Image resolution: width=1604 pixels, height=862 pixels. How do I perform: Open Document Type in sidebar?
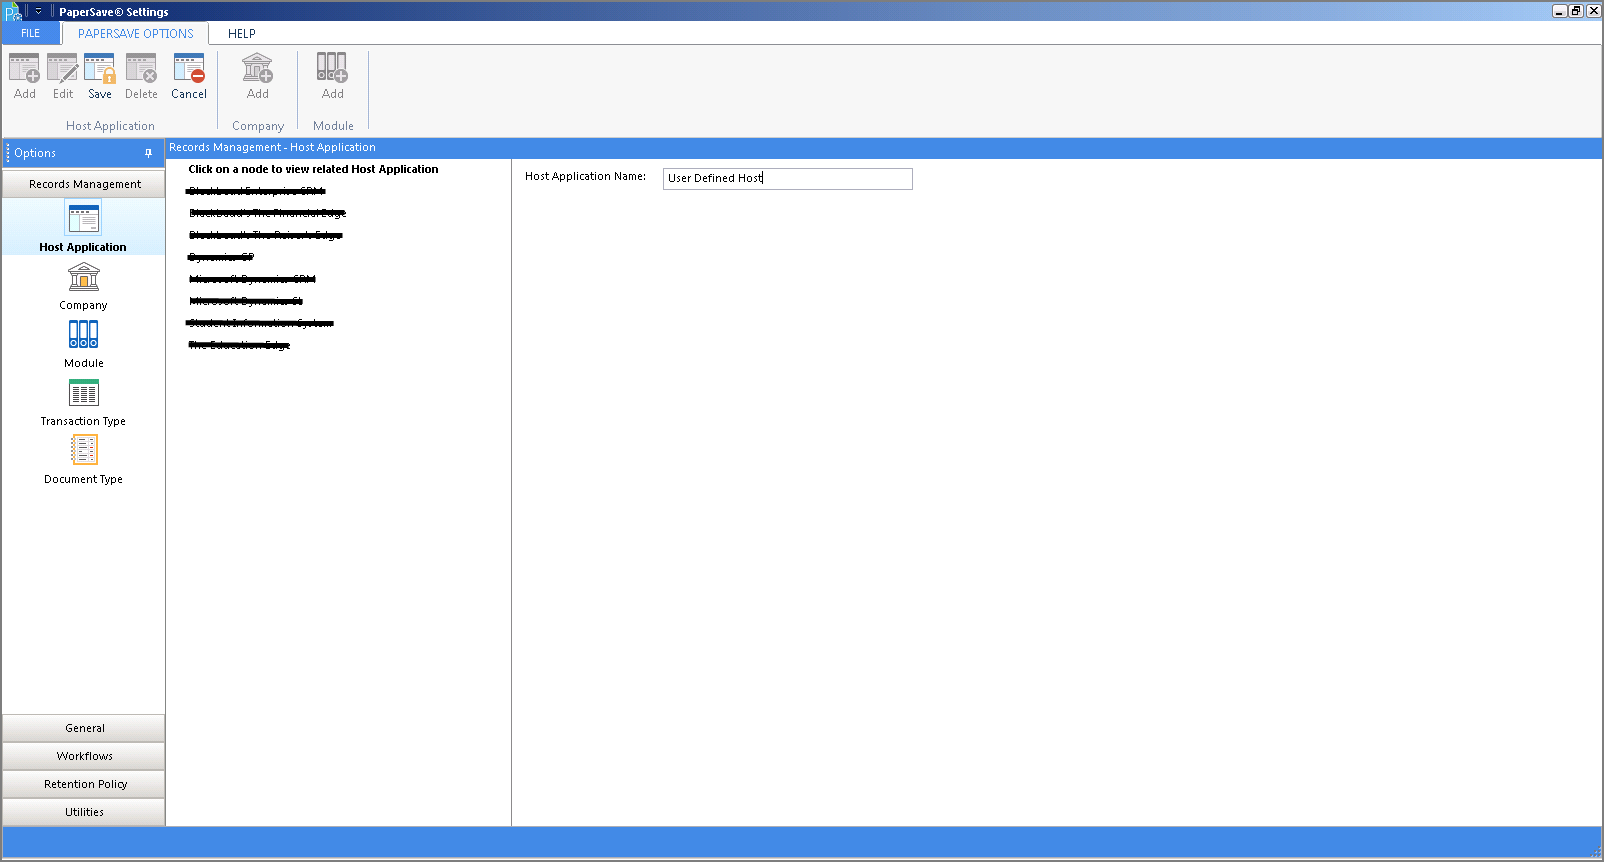83,460
